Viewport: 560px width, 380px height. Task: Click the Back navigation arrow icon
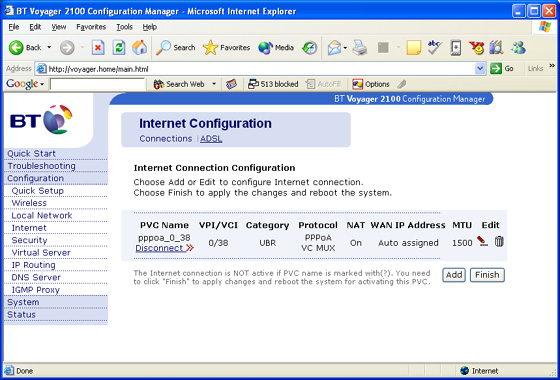click(16, 48)
